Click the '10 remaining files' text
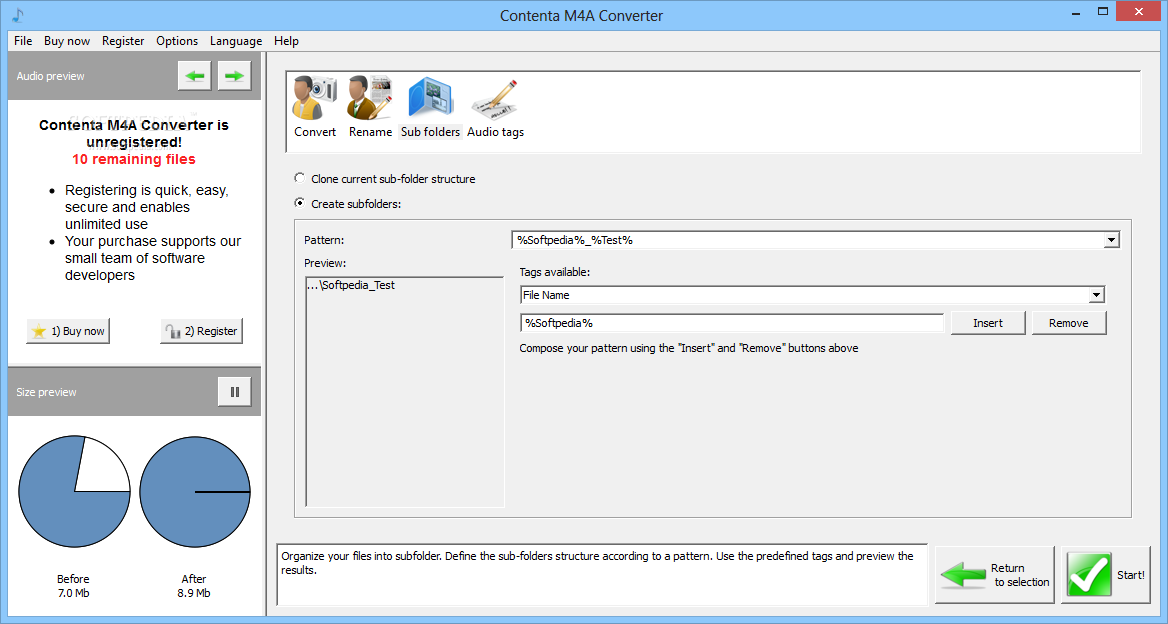 [x=134, y=159]
